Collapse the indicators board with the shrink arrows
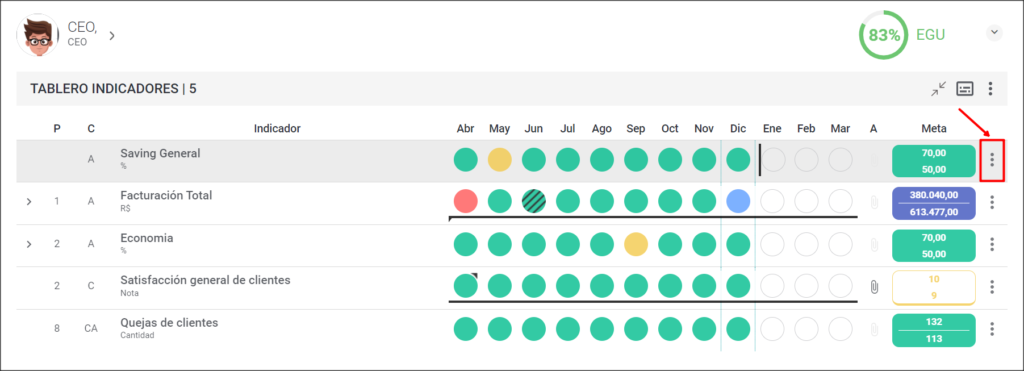The image size is (1024, 371). (938, 89)
